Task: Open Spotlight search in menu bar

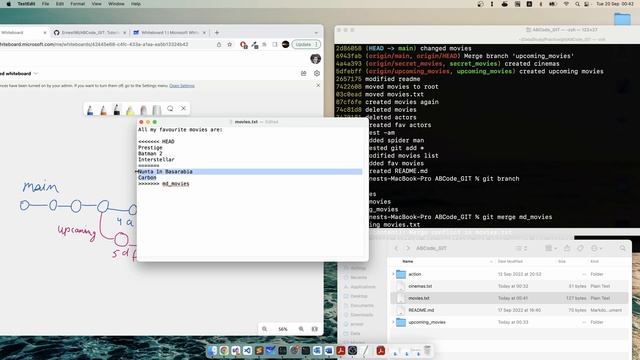Action: (577, 4)
